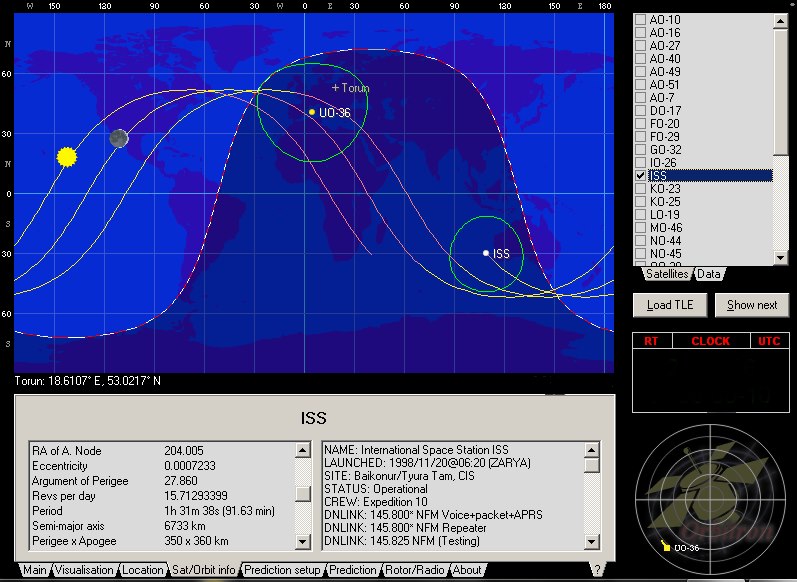
Task: Enable the FO-29 satellite checkbox
Action: [x=640, y=137]
